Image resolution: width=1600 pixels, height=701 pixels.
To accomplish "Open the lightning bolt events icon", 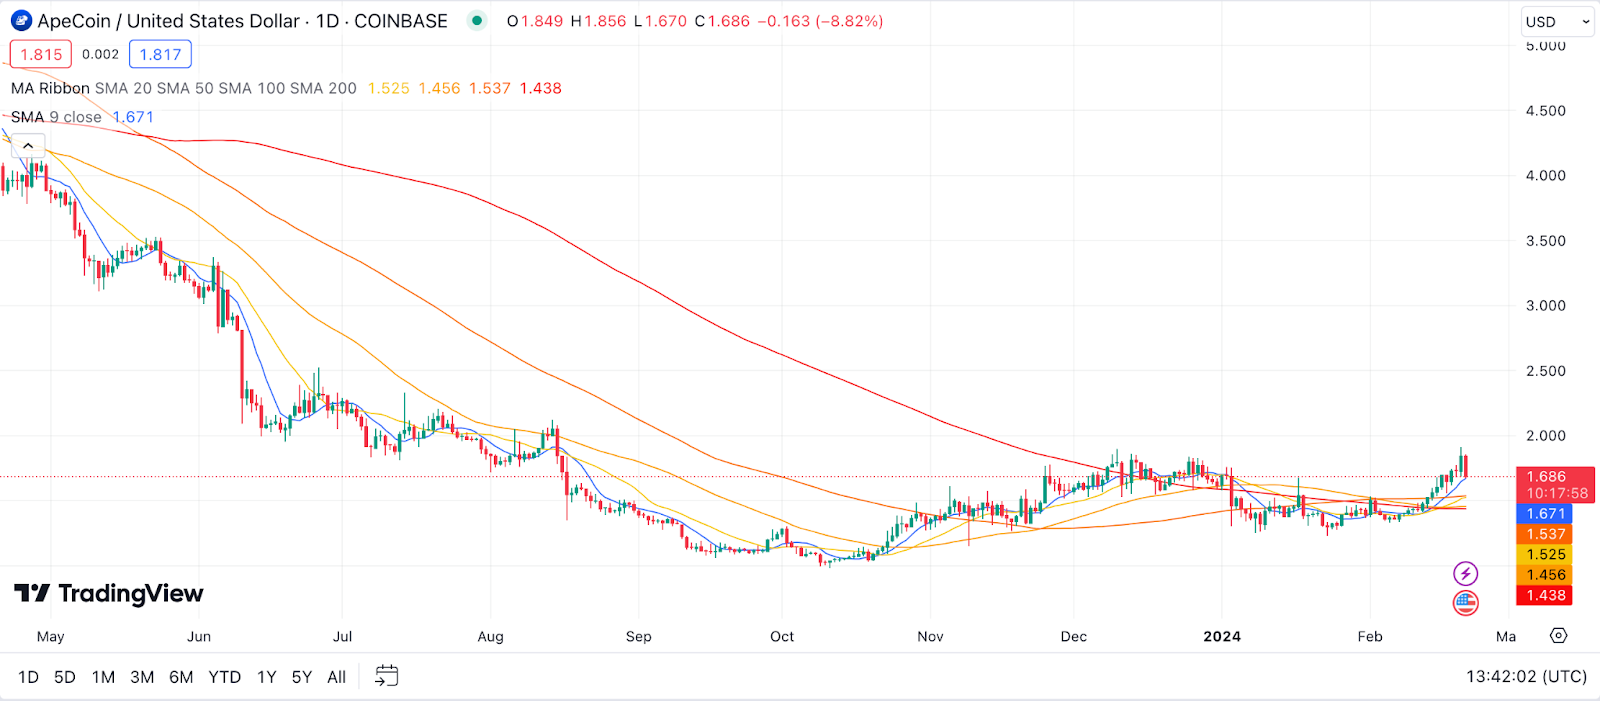I will (x=1465, y=573).
